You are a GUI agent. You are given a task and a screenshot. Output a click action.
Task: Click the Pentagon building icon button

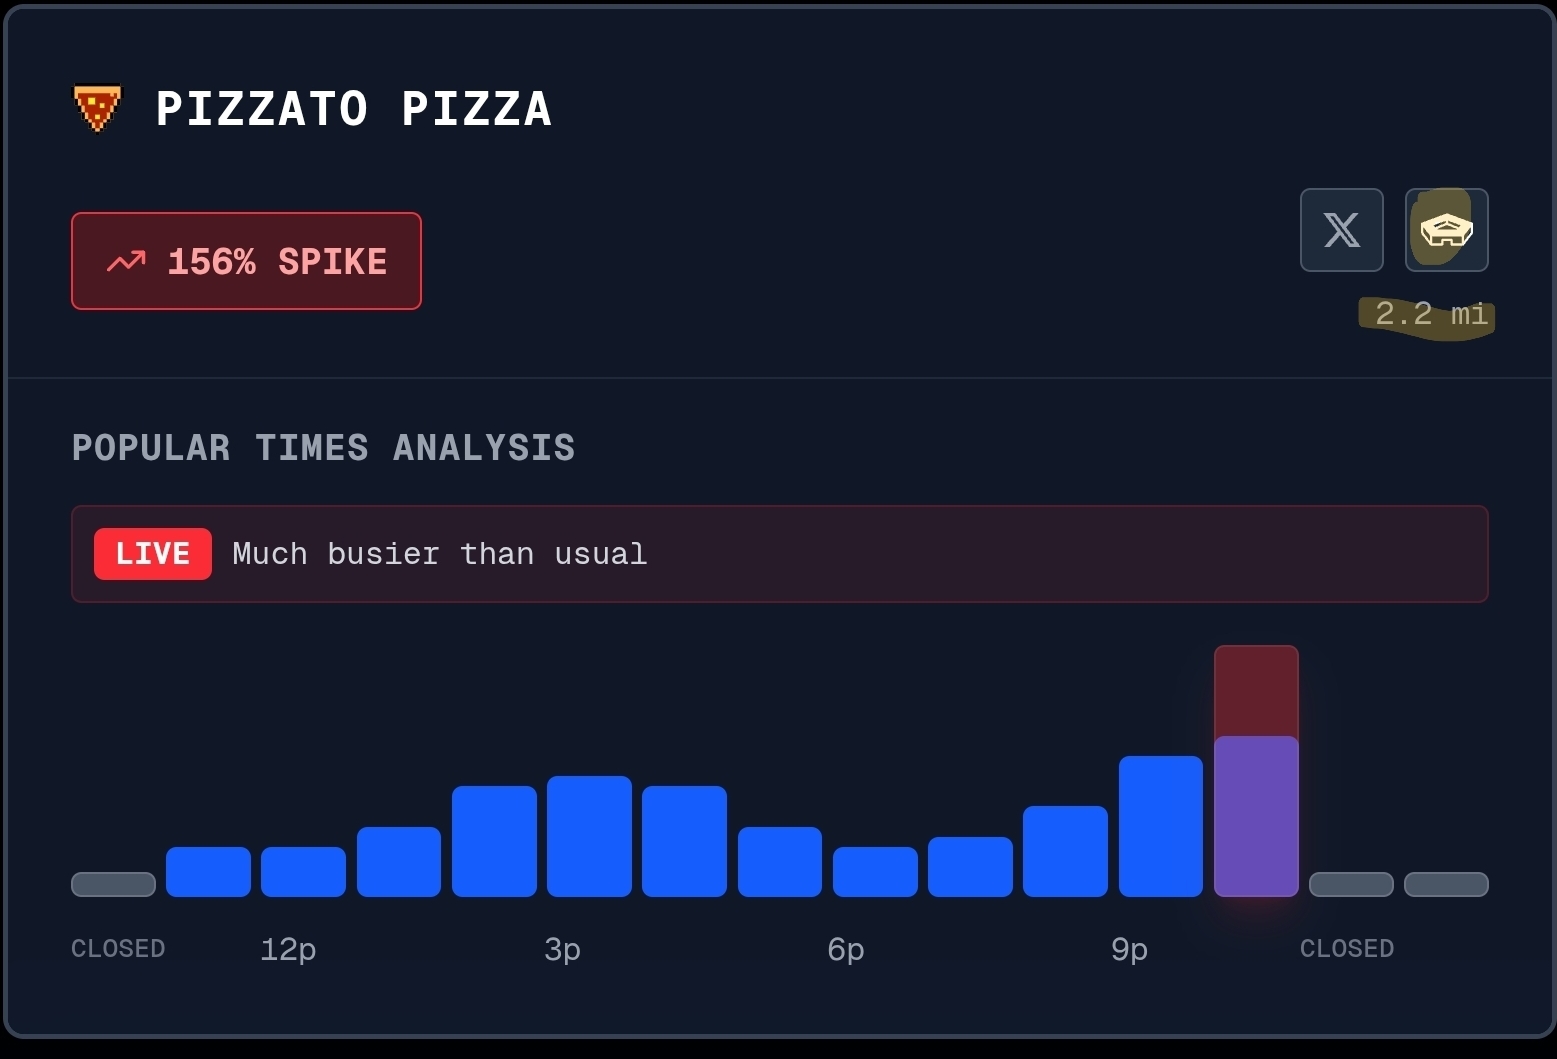1446,230
